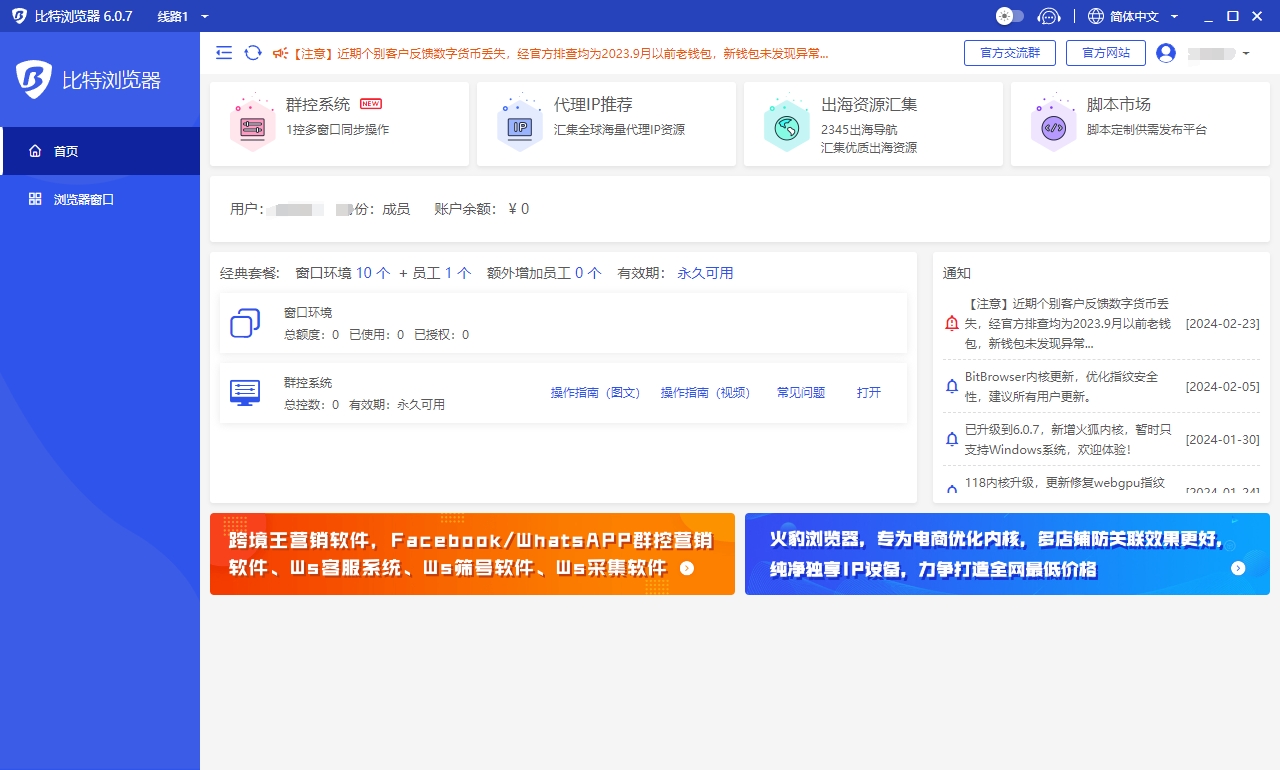Collapse the sidebar with the menu-fold icon
1280x770 pixels.
(224, 53)
